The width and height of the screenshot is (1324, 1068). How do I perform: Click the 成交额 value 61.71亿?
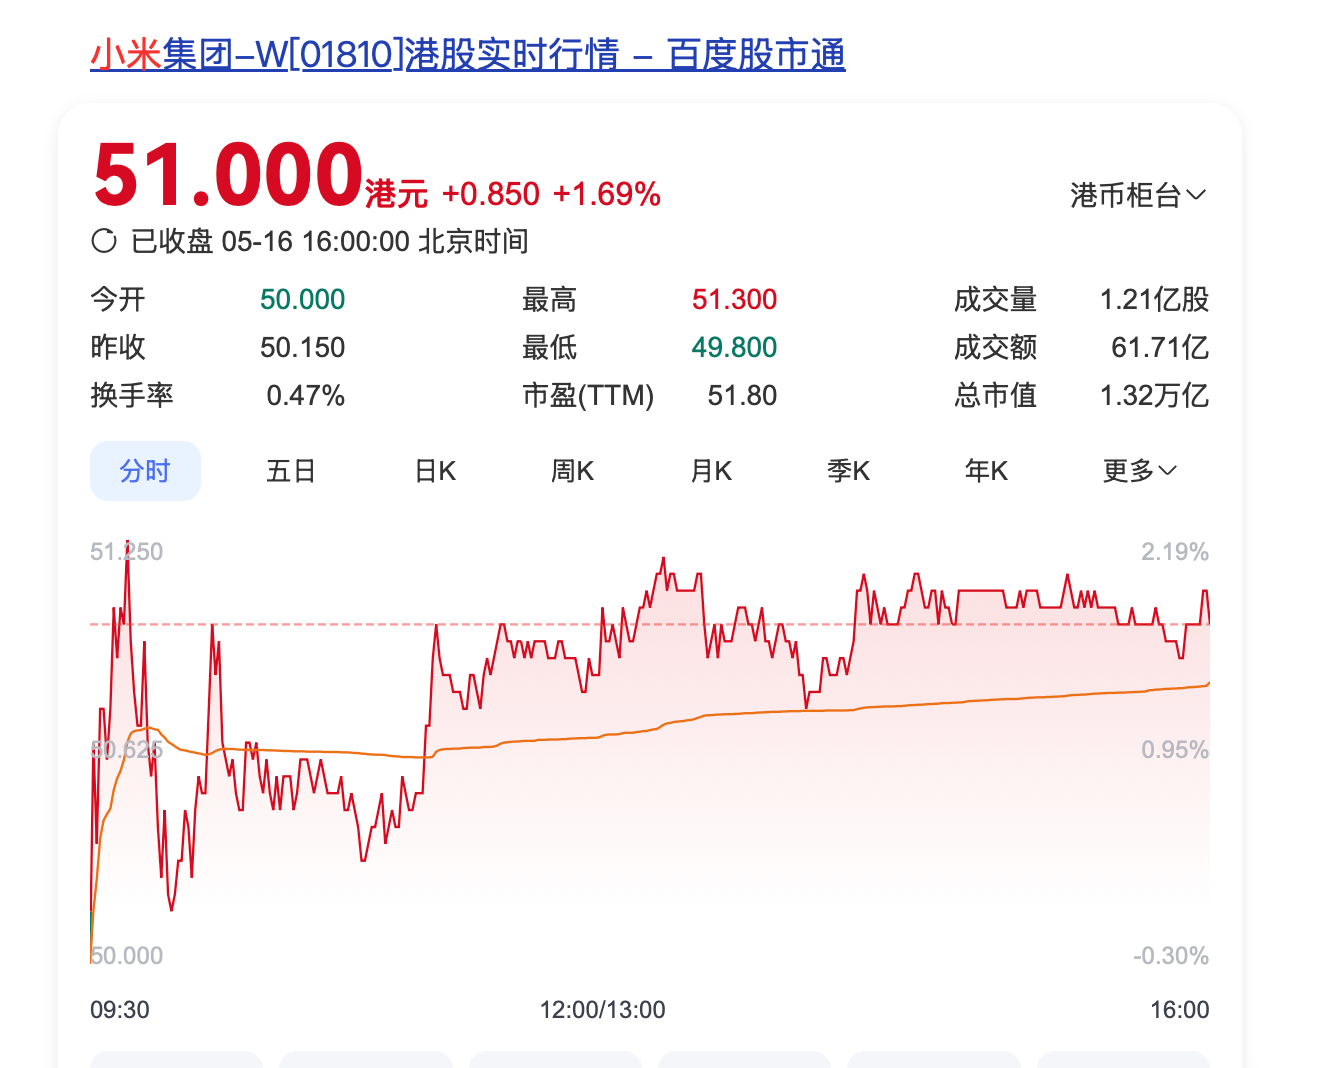(x=1160, y=347)
